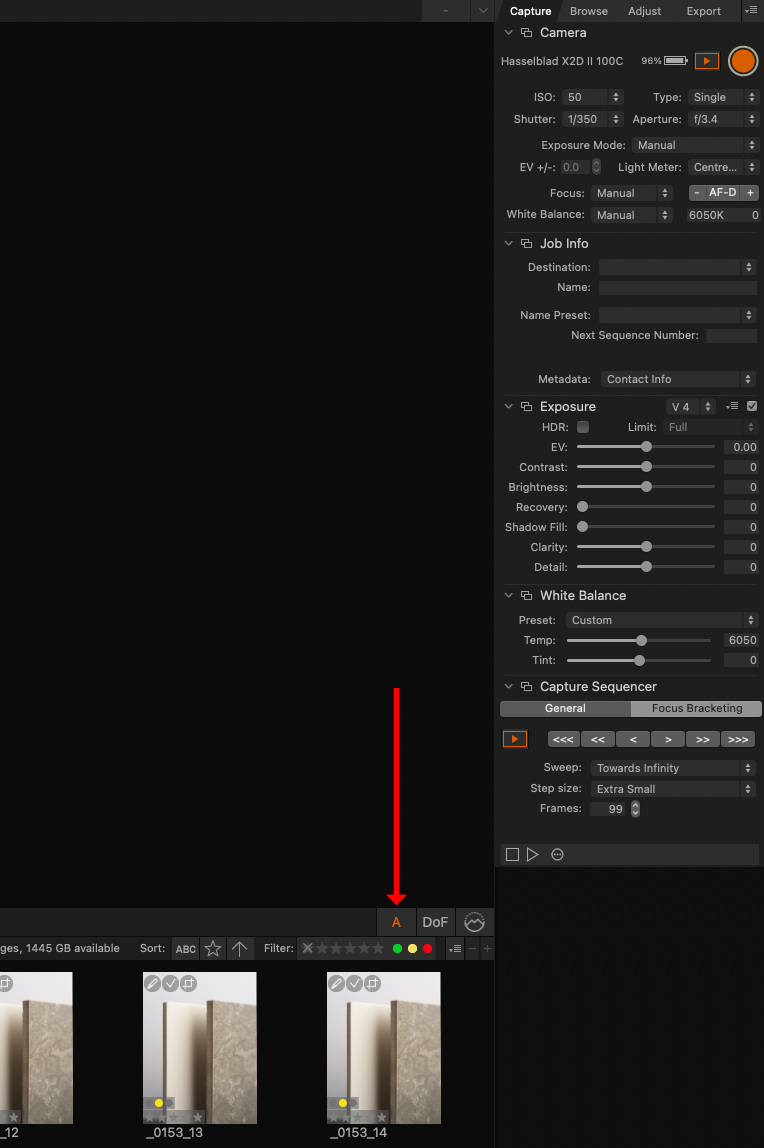Click the live view icon in Capture Sequencer
Screen dimensions: 764x1148
click(515, 739)
